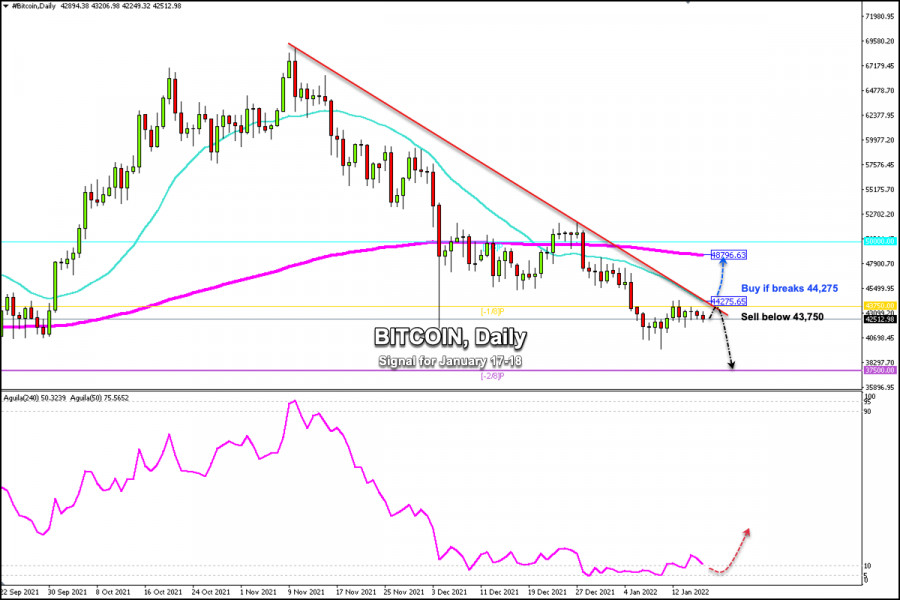Click the 11 Dec 2021 date label

499,592
